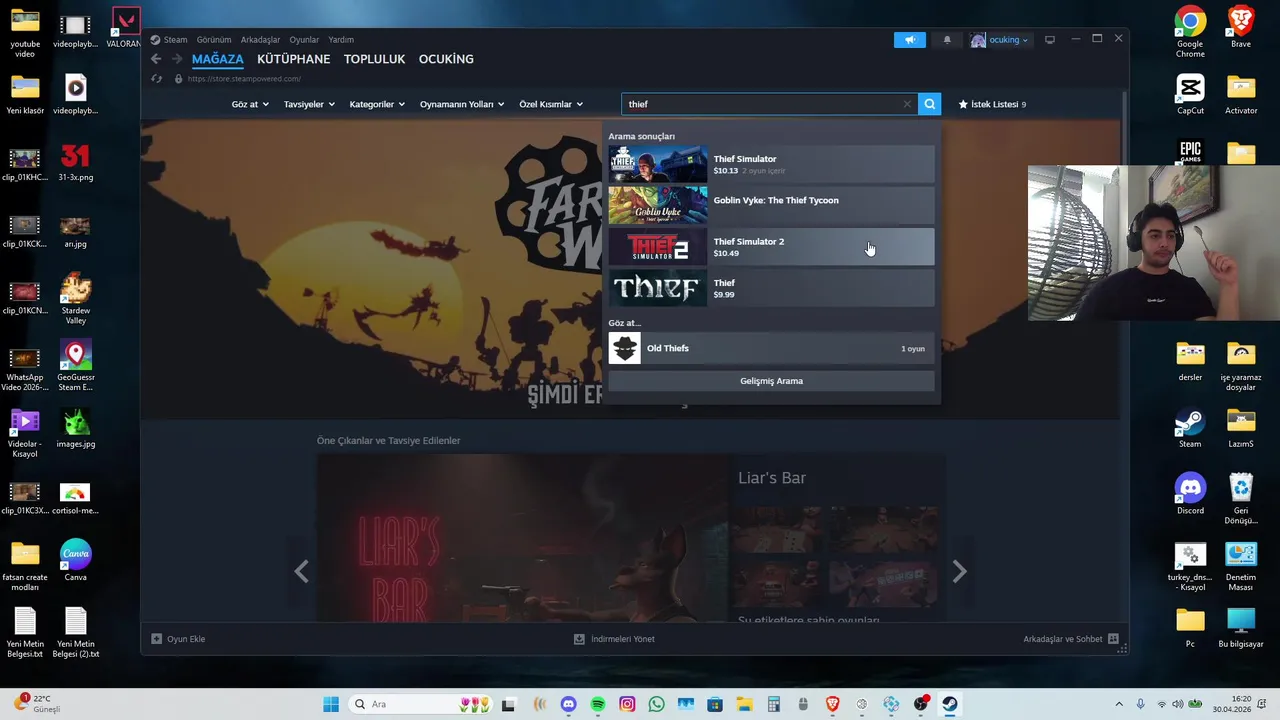The height and width of the screenshot is (720, 1280).
Task: Open the Görünüm menu
Action: tap(214, 40)
